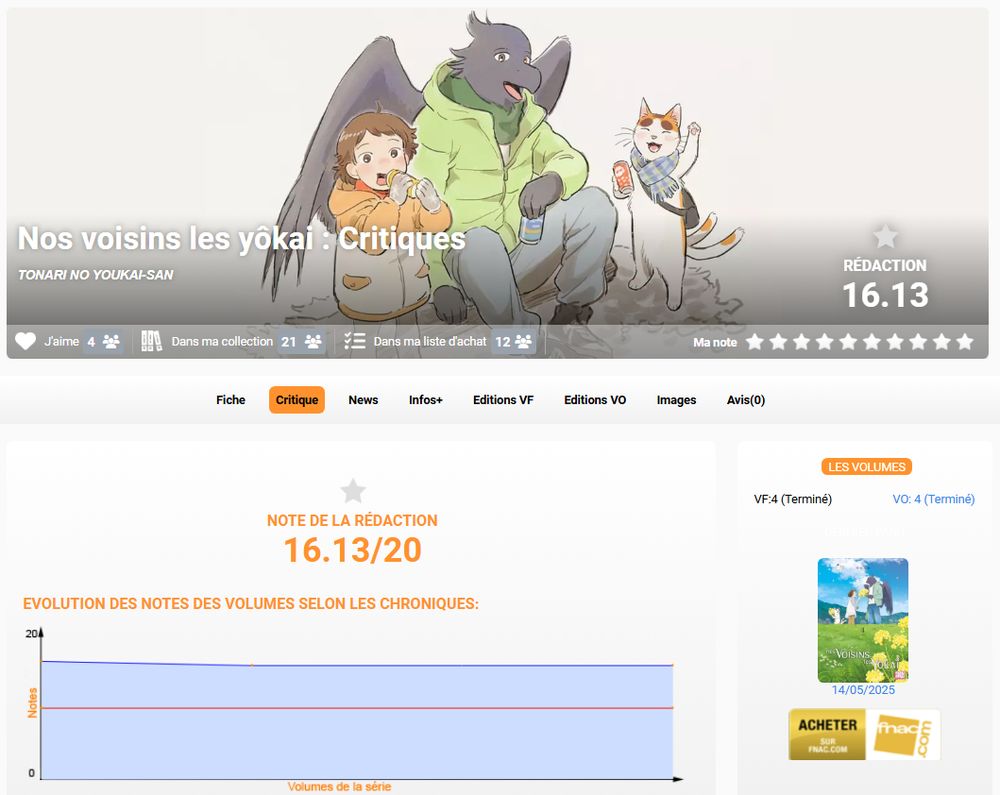Rate with the sixth star of Ma note
This screenshot has width=1000, height=795.
click(872, 342)
